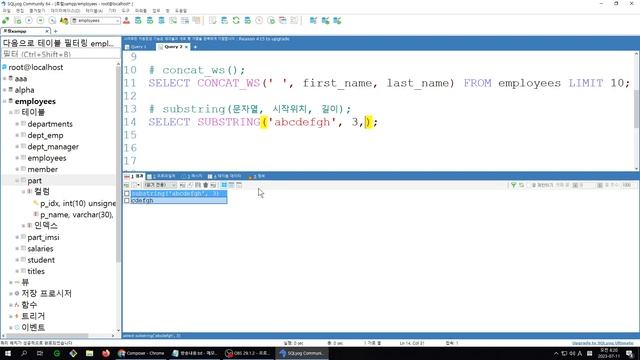
Task: Expand the aaa database node
Action: pos(5,78)
